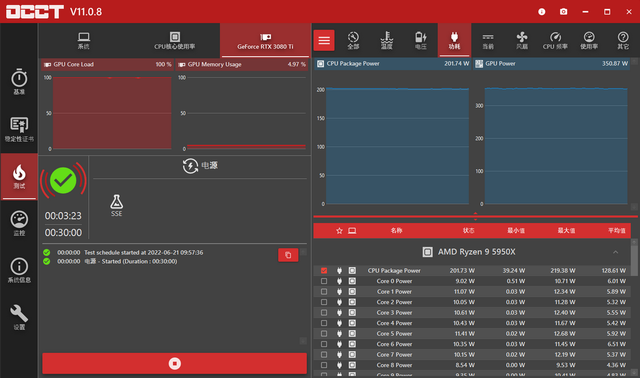This screenshot has height=378, width=640.
Task: Click the info icon in the title bar
Action: (542, 11)
